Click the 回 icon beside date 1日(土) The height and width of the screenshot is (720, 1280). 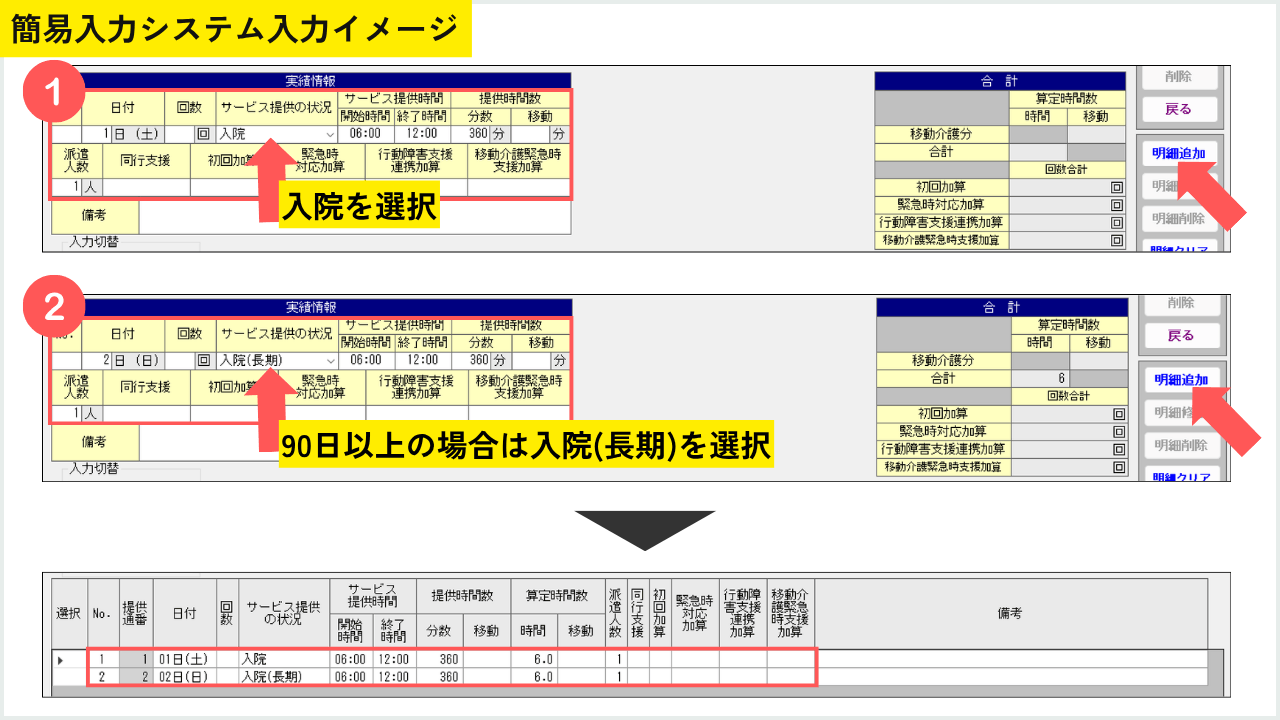coord(203,133)
